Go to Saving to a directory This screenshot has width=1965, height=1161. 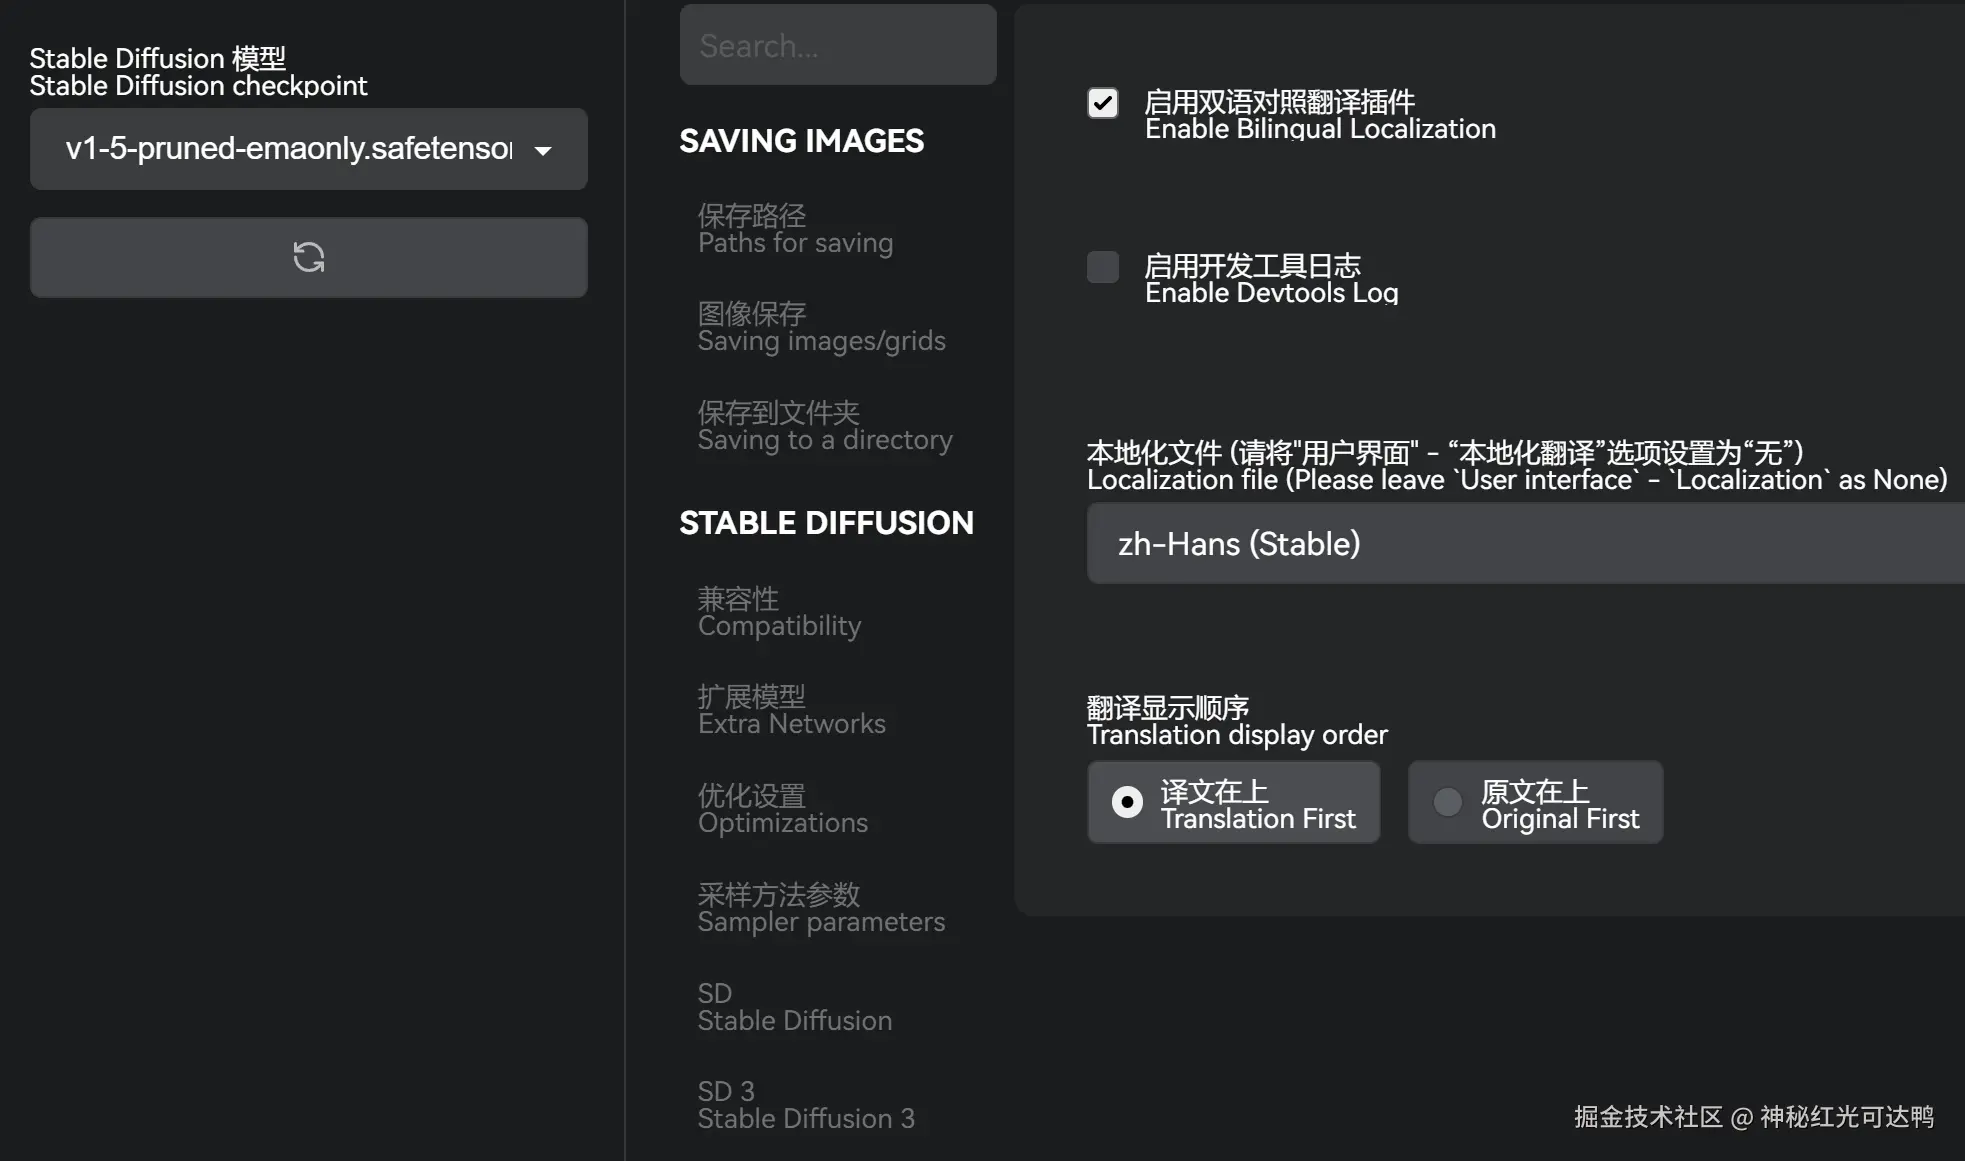pyautogui.click(x=825, y=426)
